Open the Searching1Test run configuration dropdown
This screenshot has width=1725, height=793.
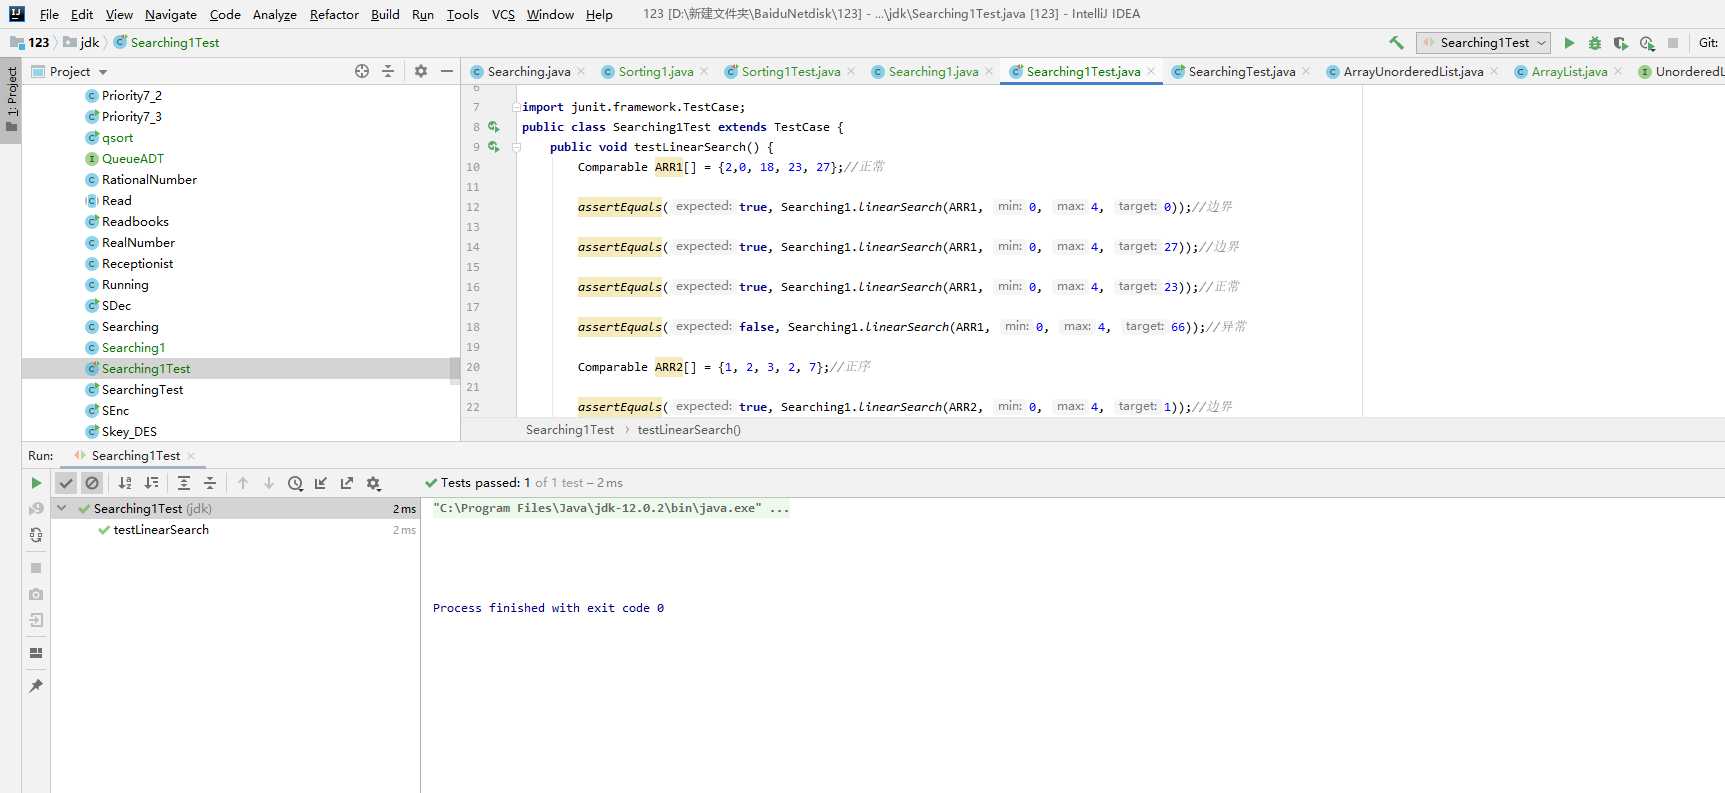1485,43
